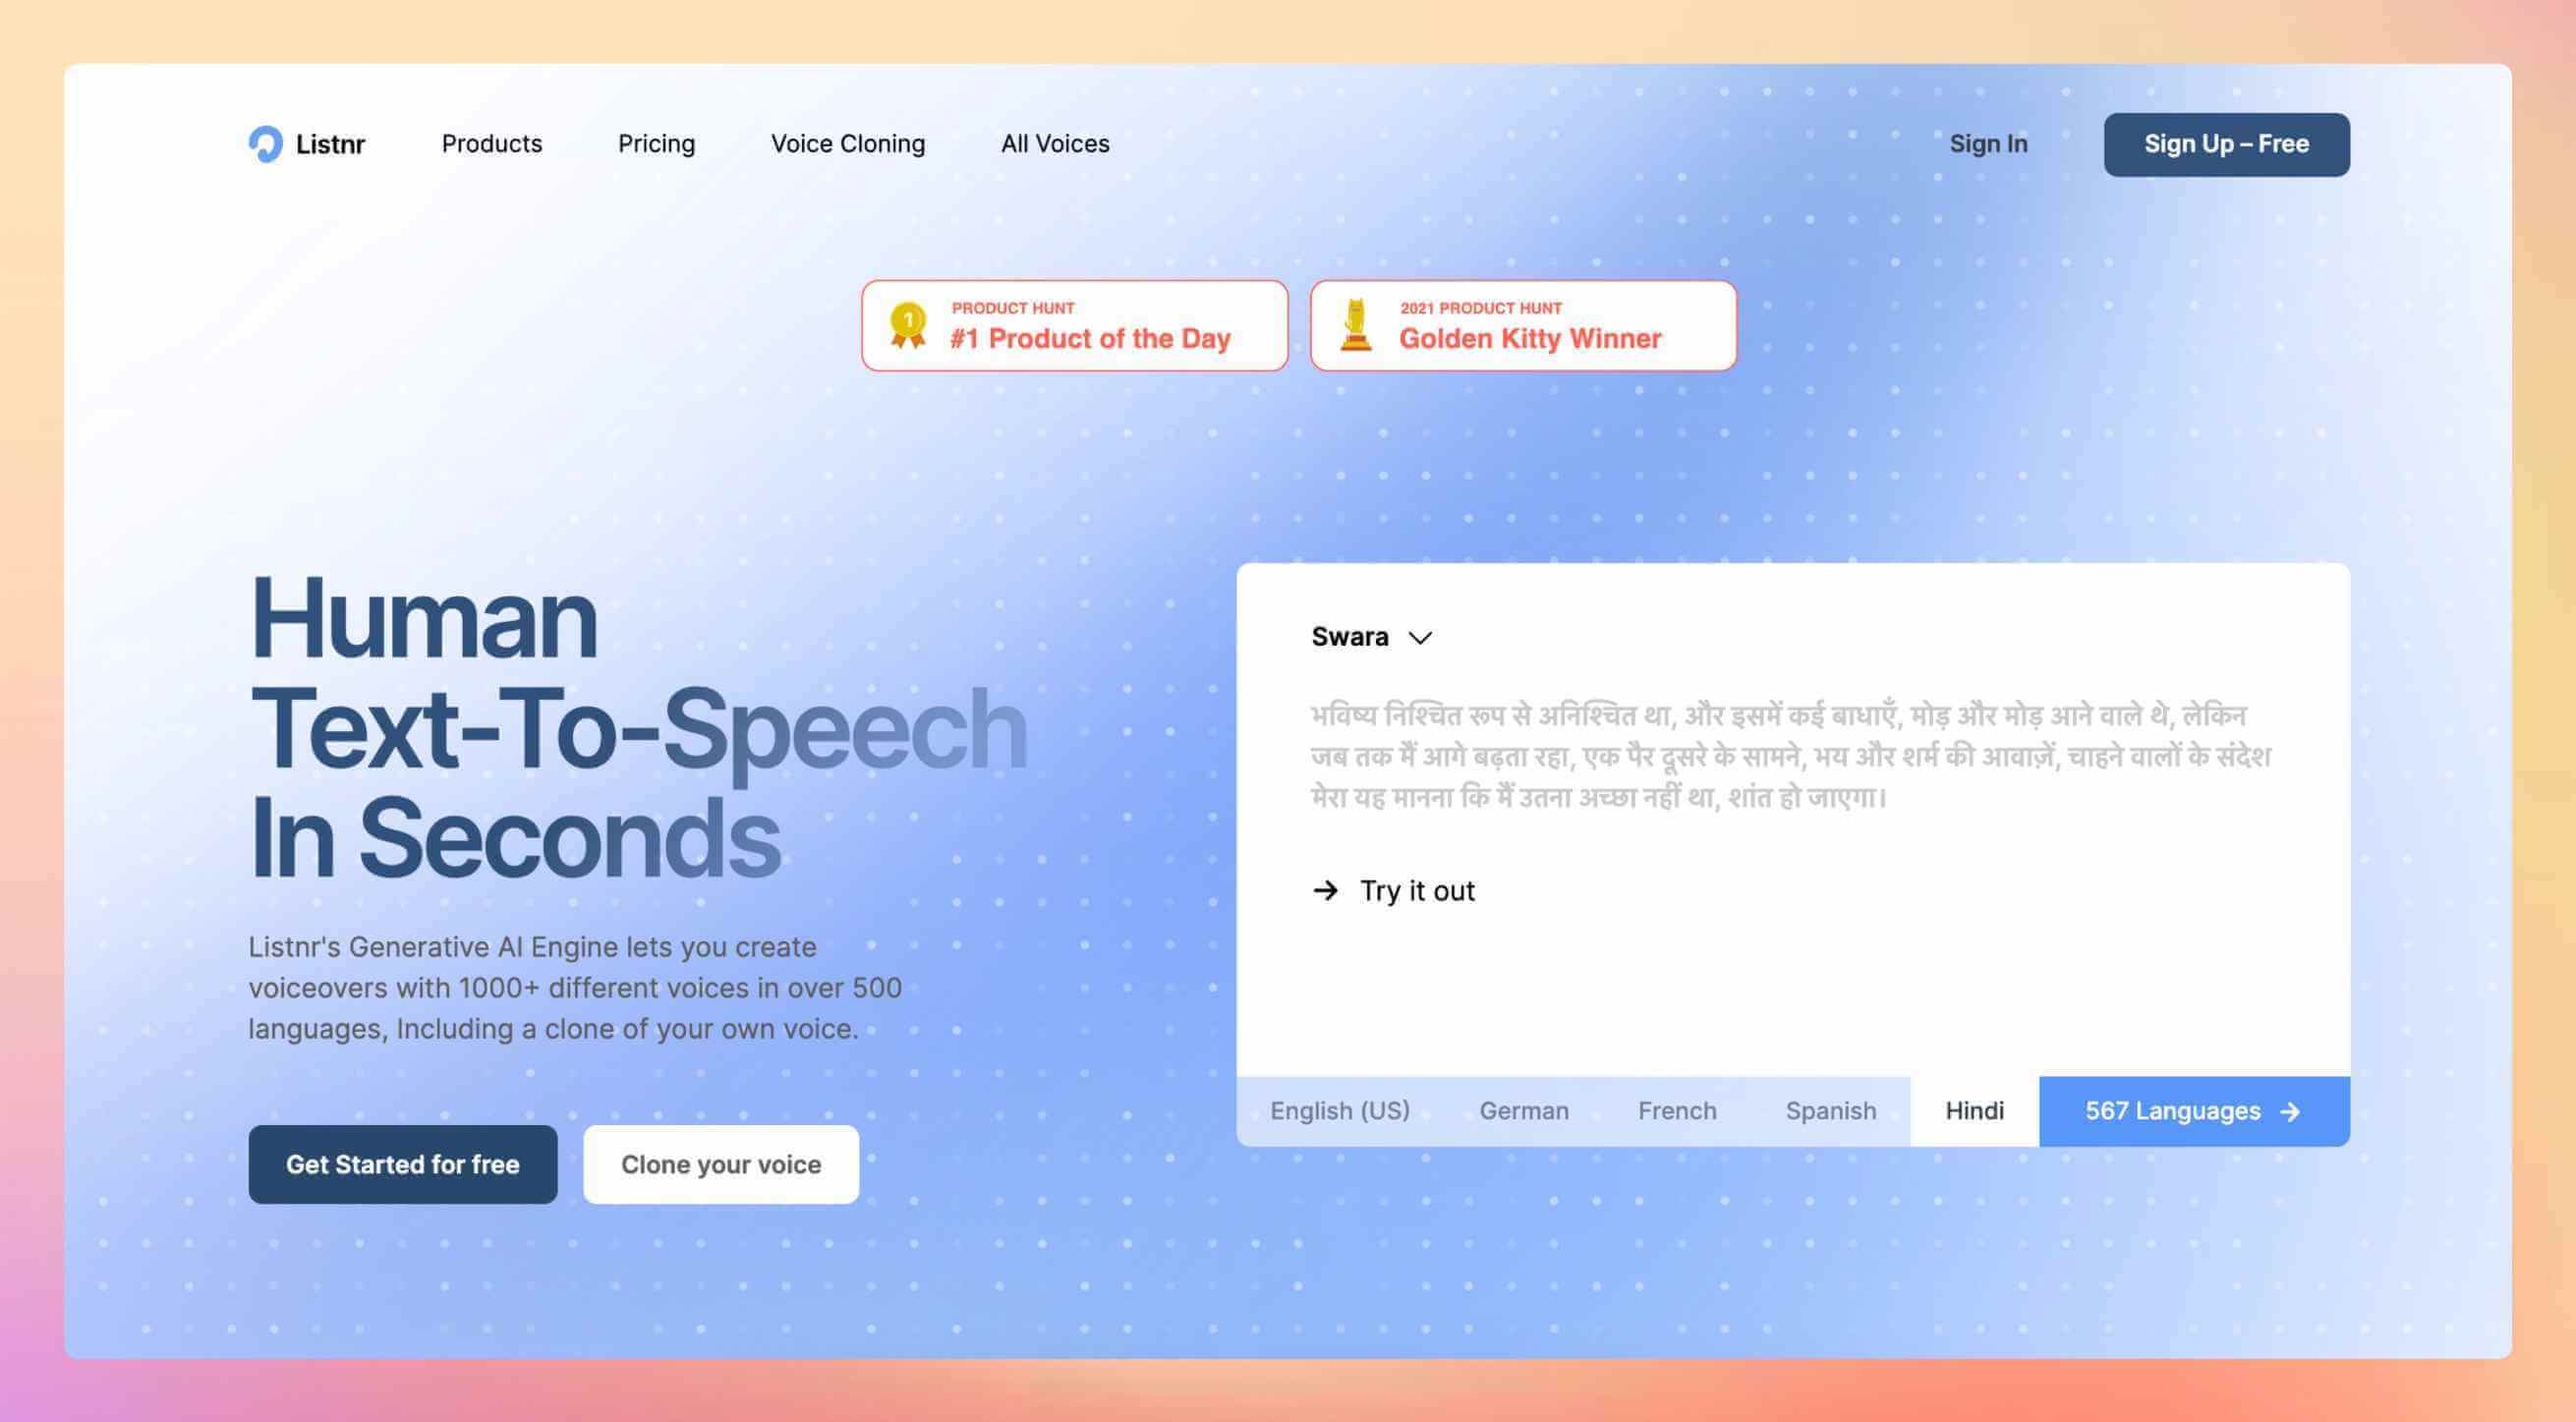Expand the 567 Languages selector

[2193, 1110]
